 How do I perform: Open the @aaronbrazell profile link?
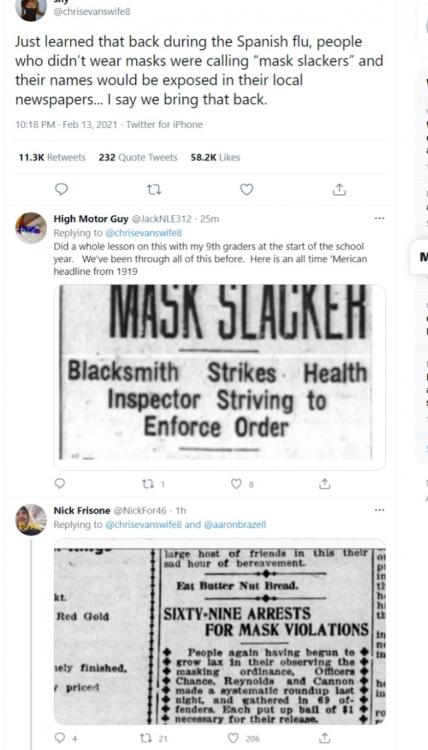click(235, 525)
